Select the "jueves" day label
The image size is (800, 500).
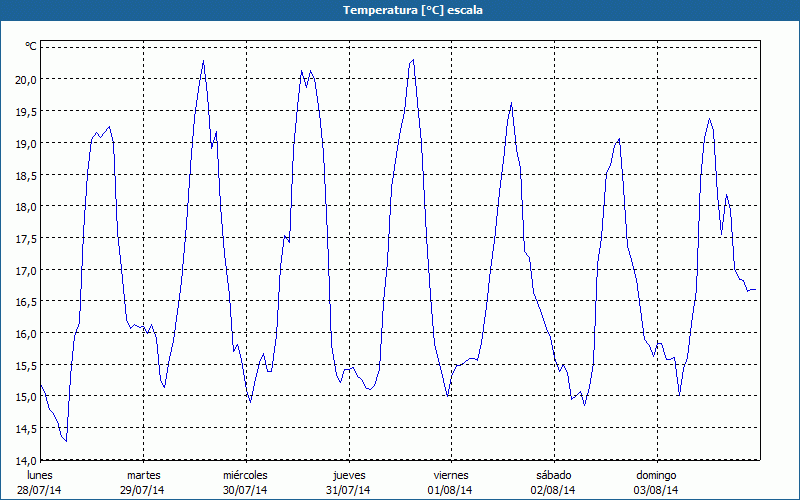[x=348, y=475]
